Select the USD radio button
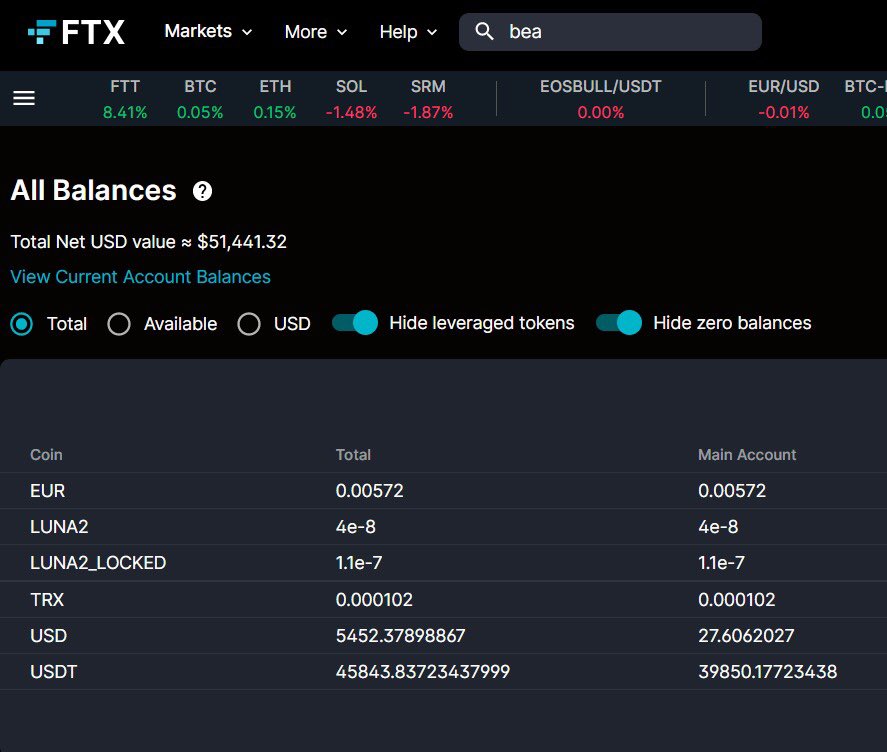Viewport: 887px width, 752px height. (x=249, y=324)
